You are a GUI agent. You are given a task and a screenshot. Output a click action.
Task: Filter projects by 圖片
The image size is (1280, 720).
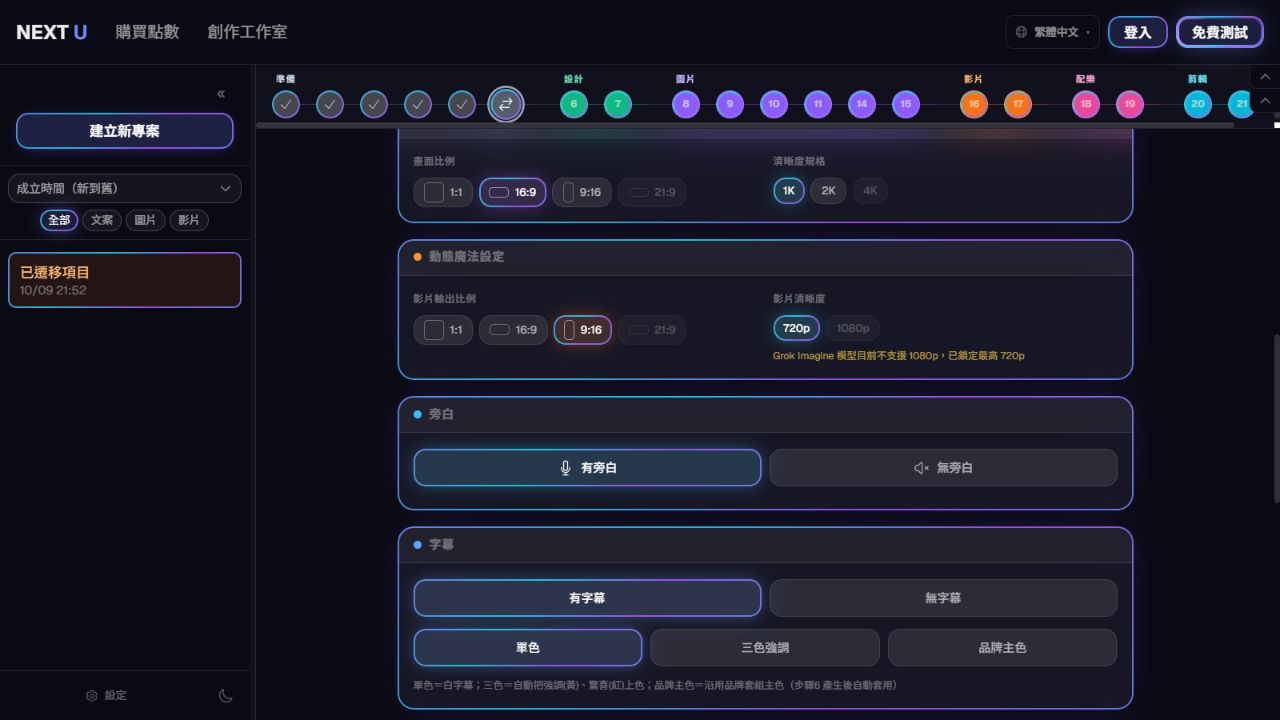[145, 220]
